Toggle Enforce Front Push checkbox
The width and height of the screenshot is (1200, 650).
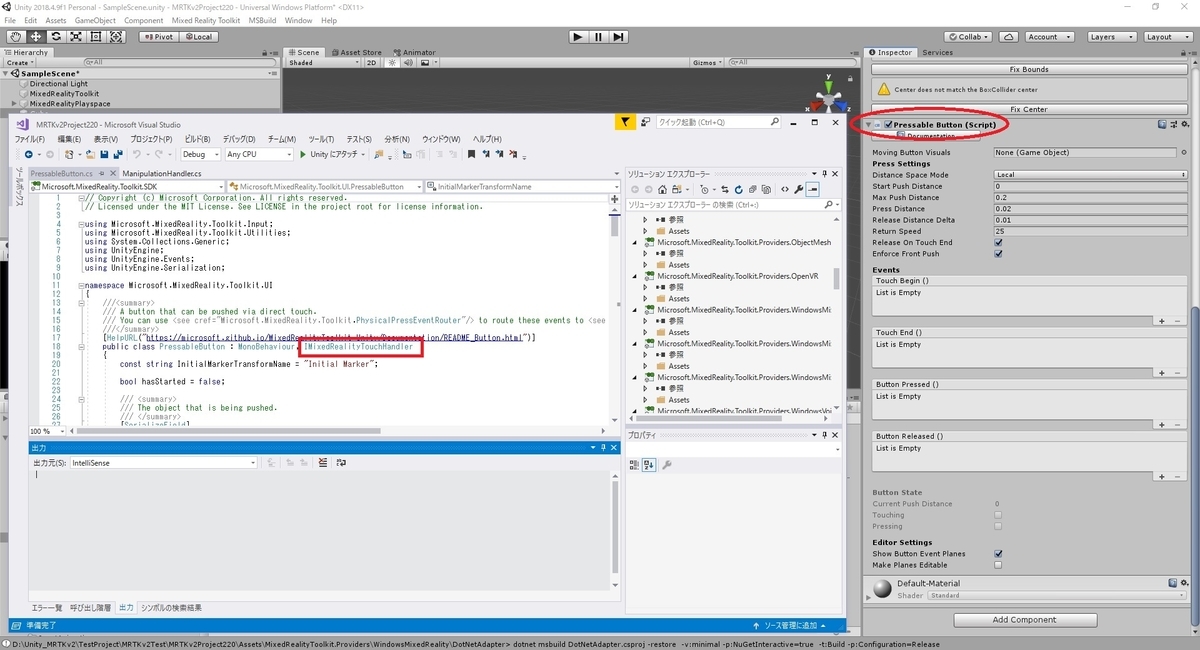click(x=998, y=253)
